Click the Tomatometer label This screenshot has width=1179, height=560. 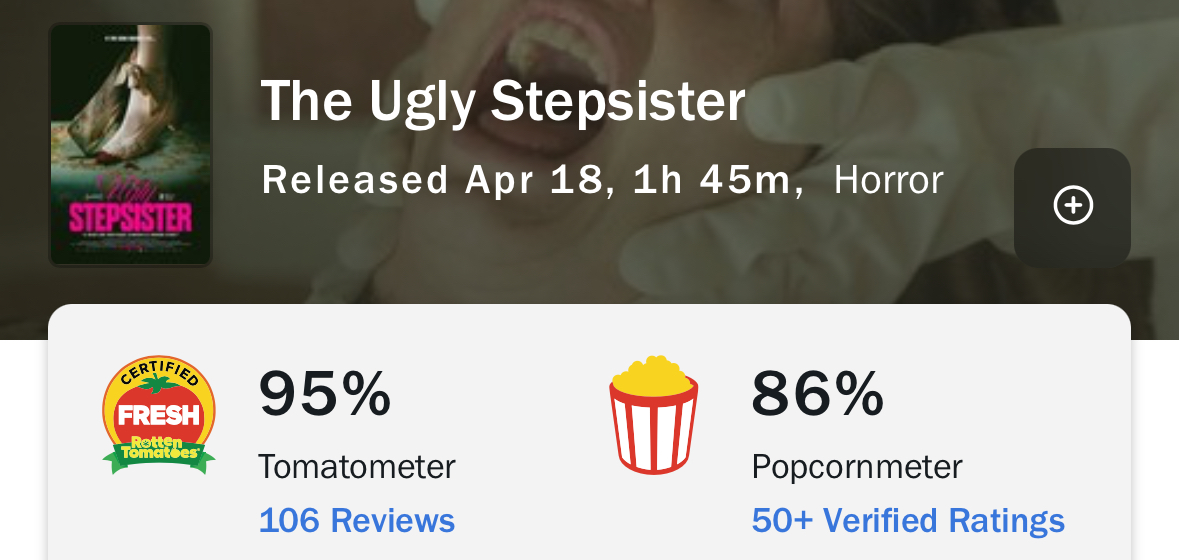coord(357,467)
